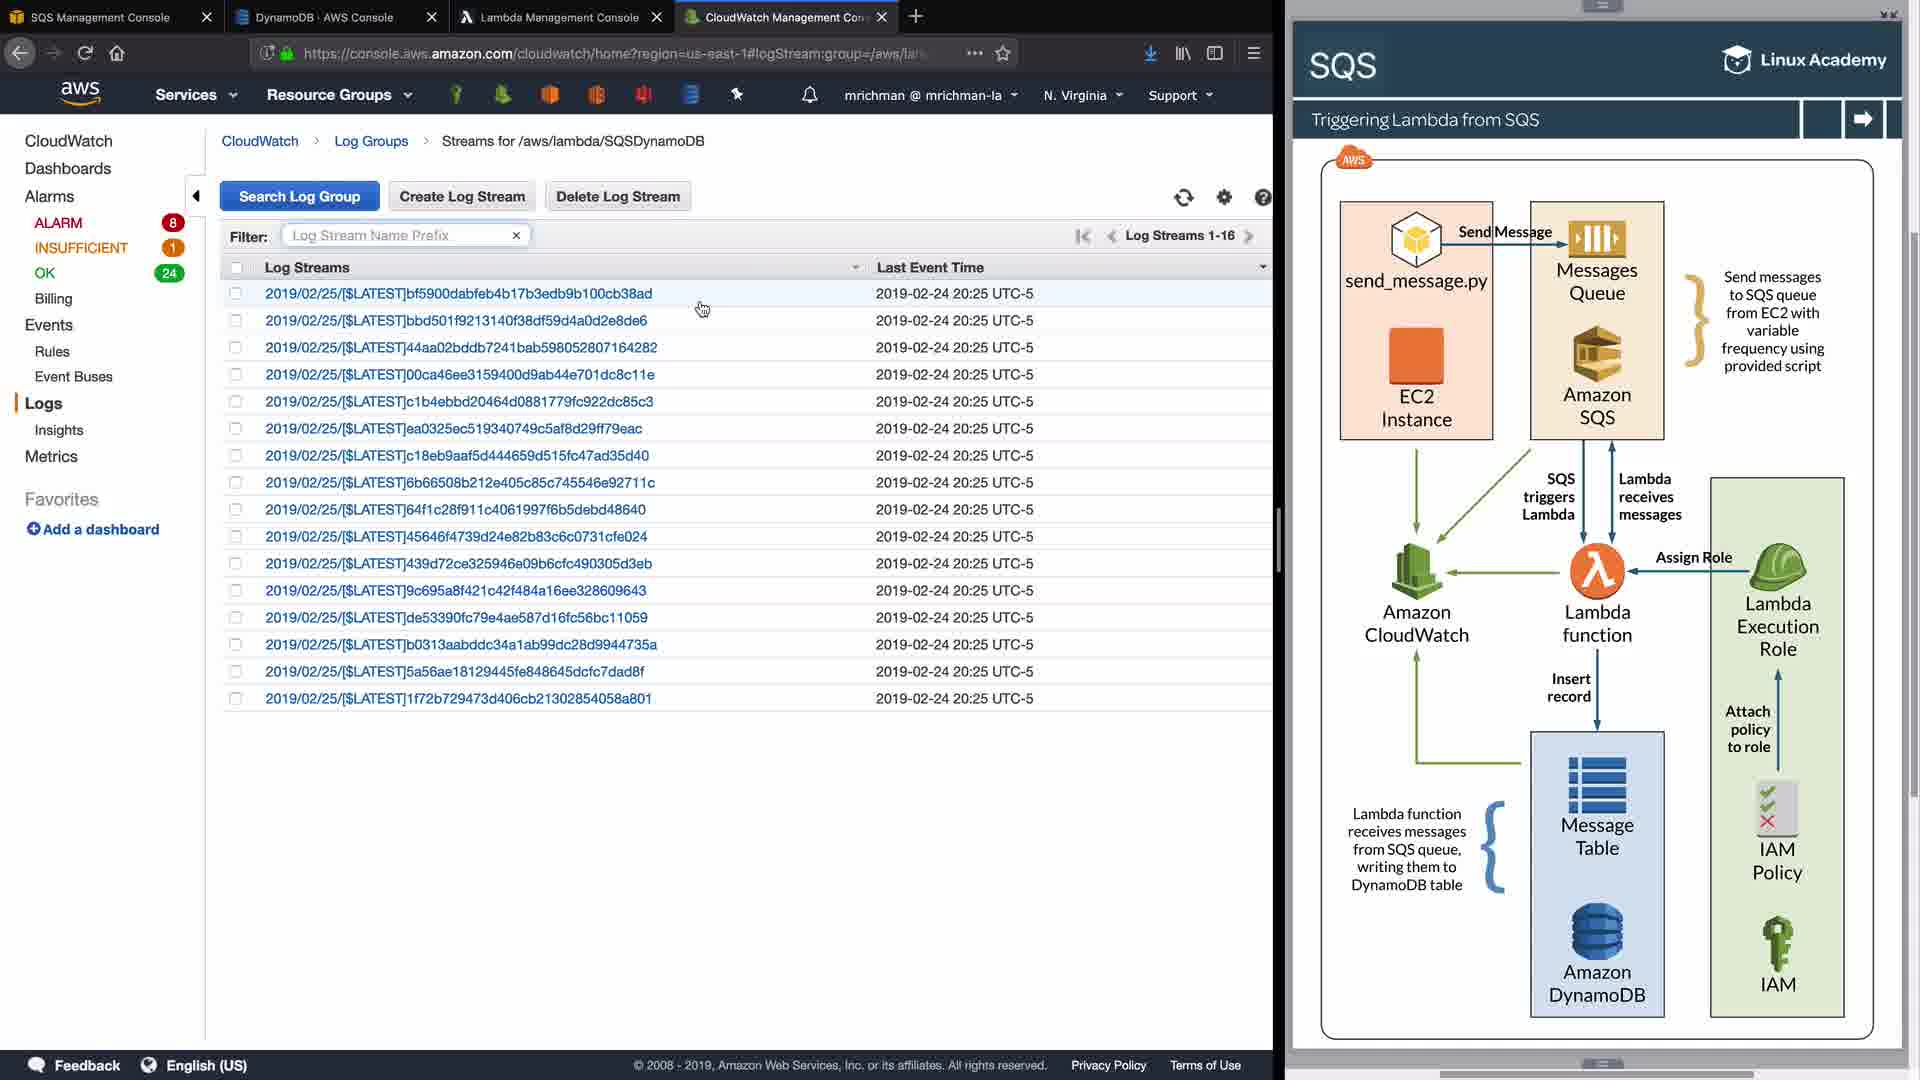
Task: Open the log stream settings gear
Action: pos(1224,198)
